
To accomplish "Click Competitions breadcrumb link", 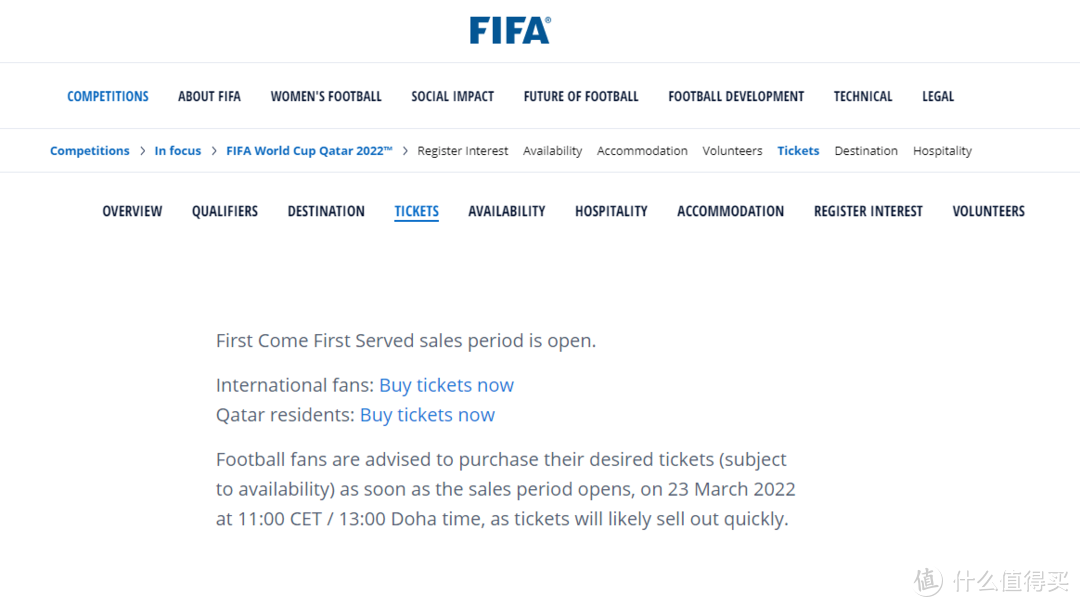I will tap(90, 151).
